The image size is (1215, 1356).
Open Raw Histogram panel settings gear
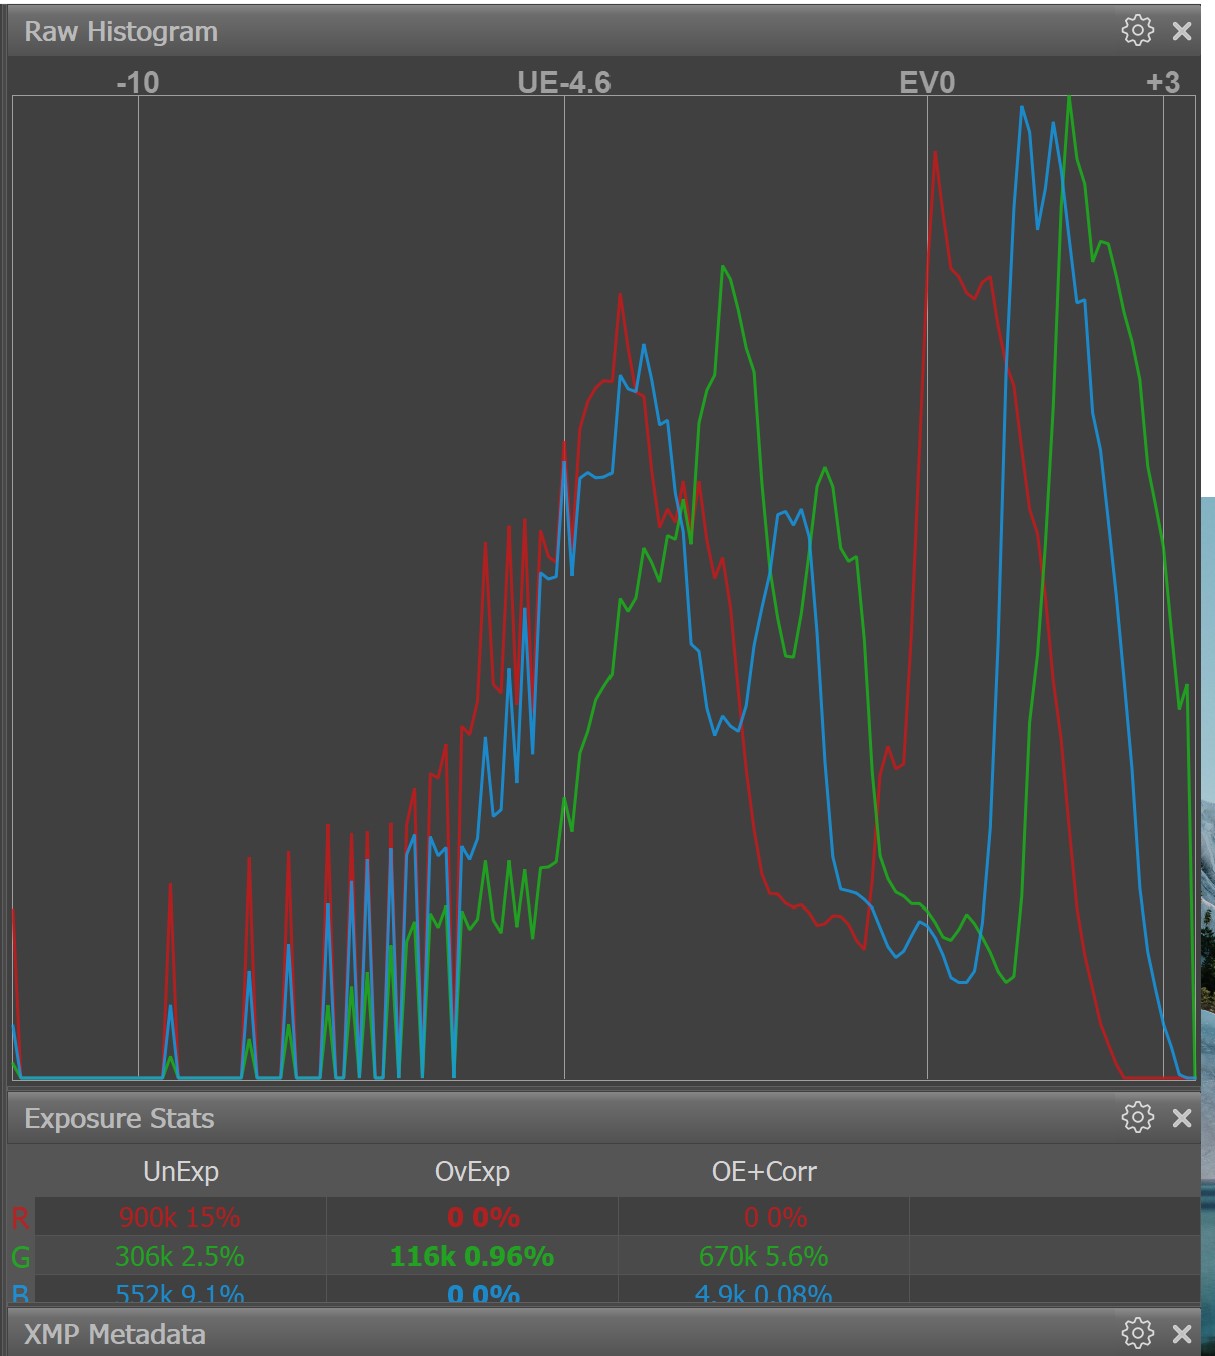click(1137, 30)
